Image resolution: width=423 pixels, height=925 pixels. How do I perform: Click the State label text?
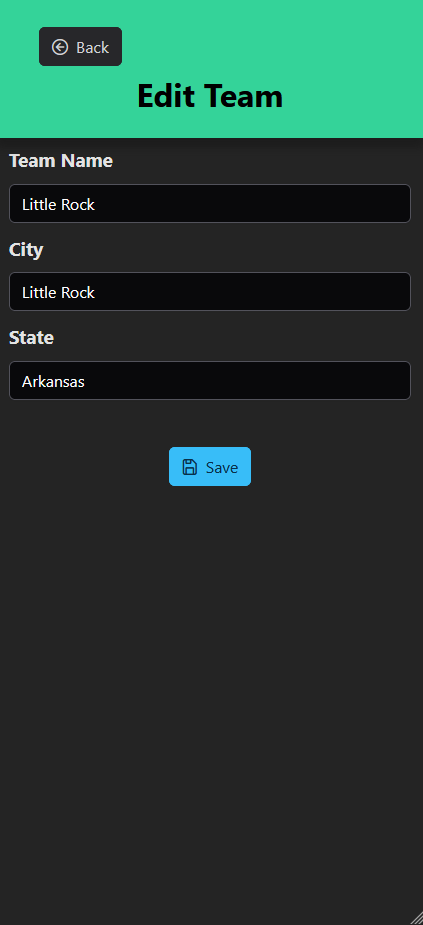click(31, 337)
